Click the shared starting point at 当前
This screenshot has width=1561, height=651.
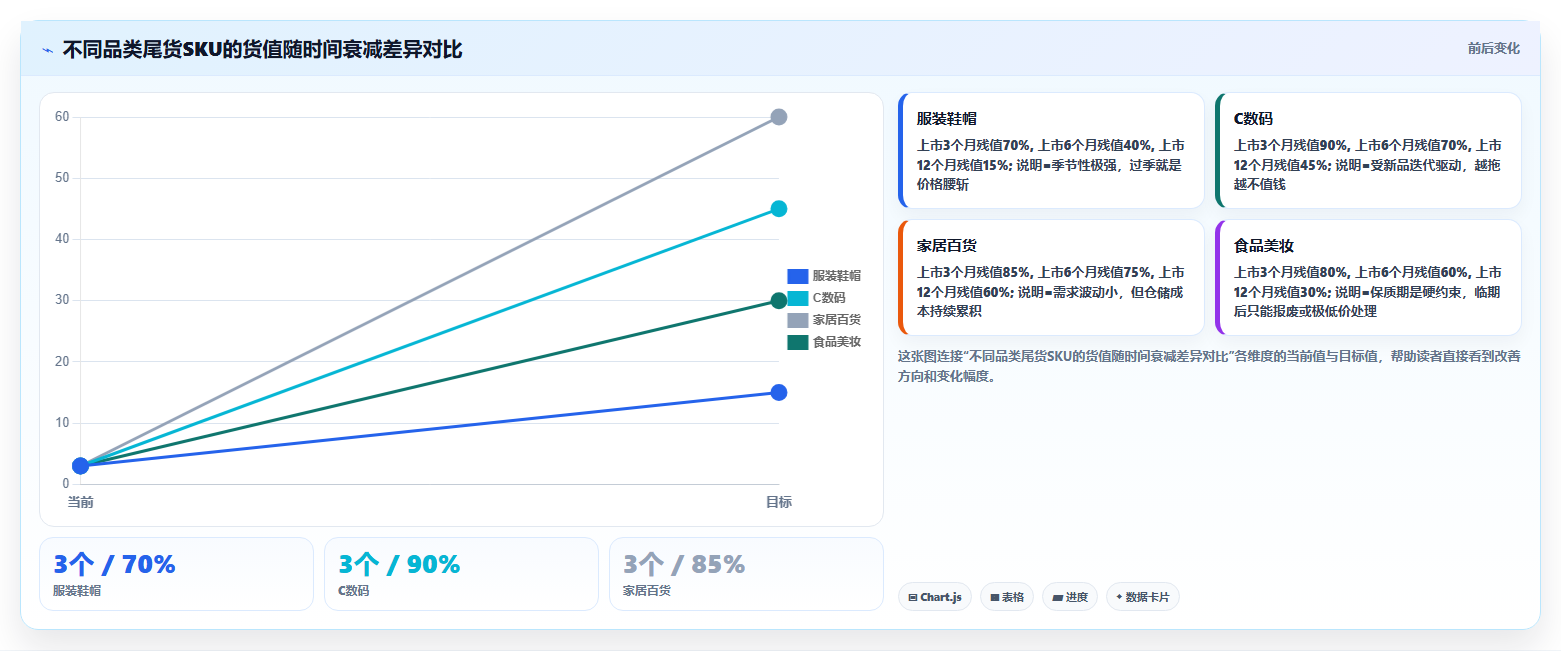tap(81, 466)
